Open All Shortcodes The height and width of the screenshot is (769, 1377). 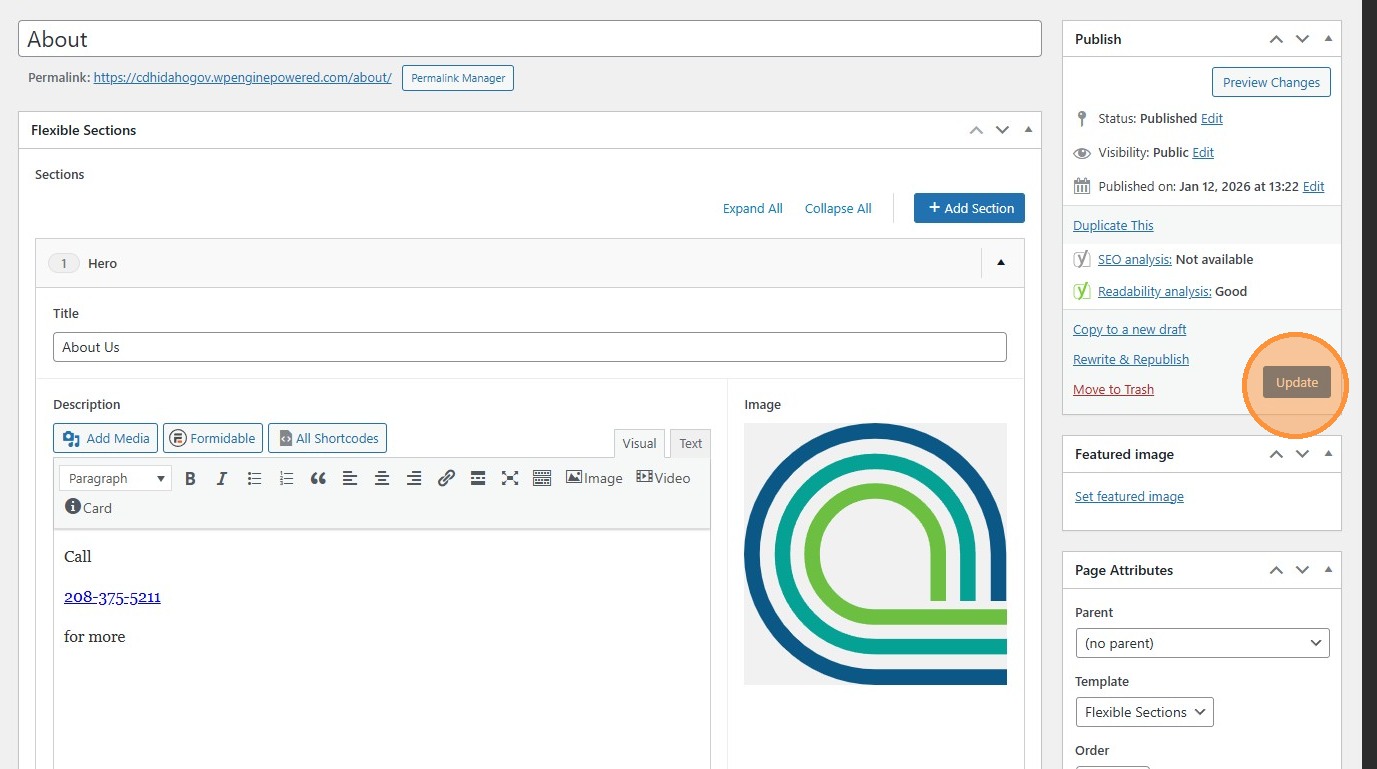[327, 438]
